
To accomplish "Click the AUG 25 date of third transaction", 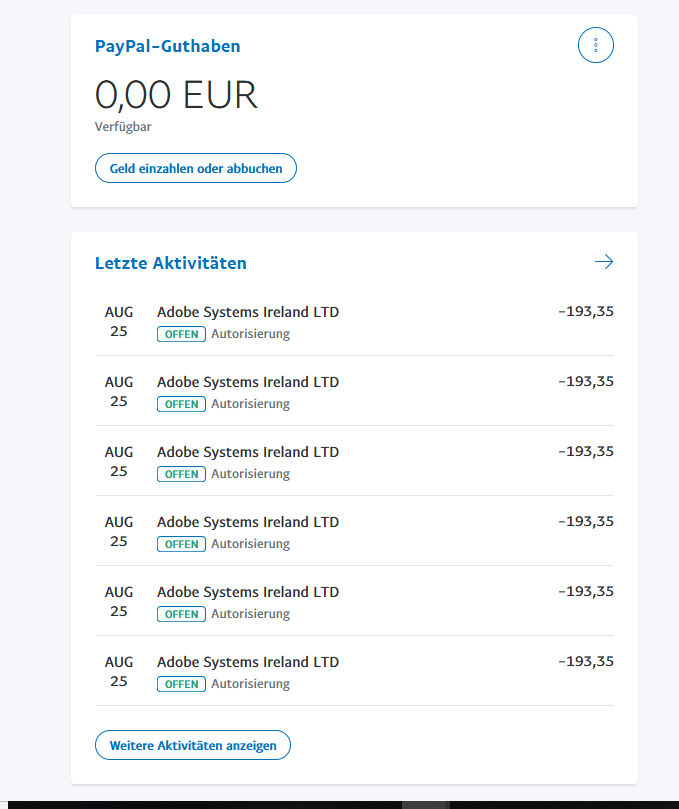I will [x=119, y=461].
